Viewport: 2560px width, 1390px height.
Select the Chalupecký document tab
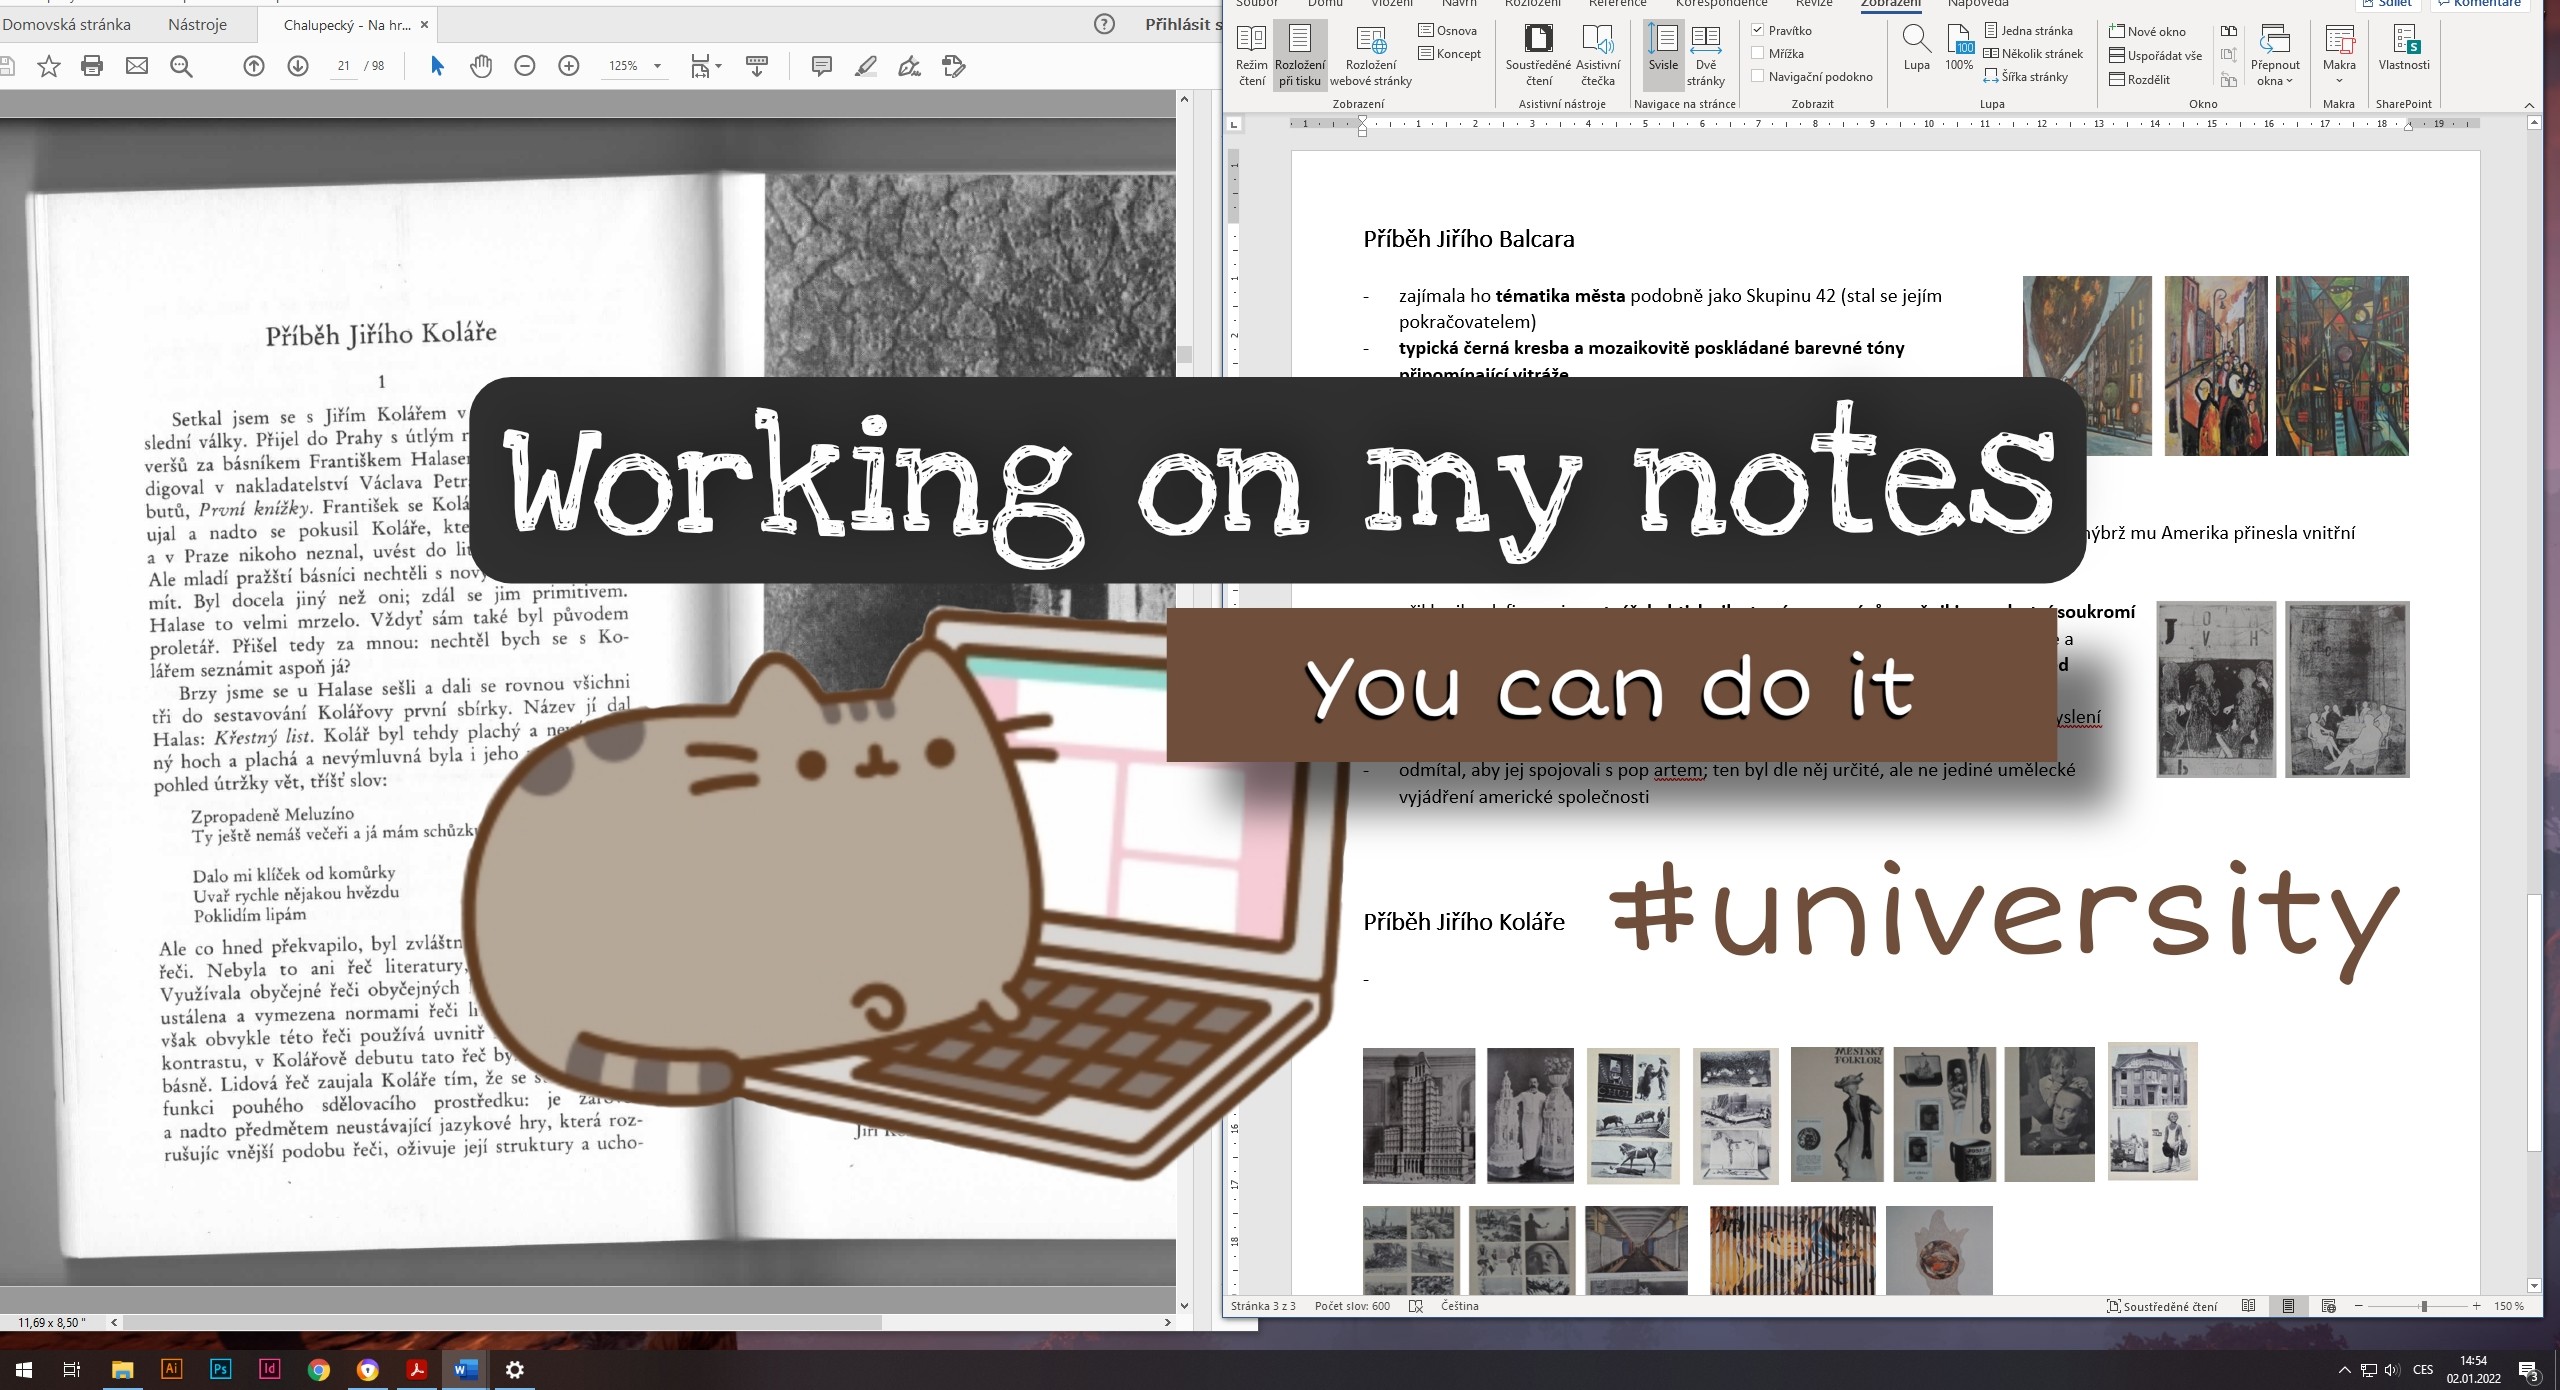click(347, 25)
